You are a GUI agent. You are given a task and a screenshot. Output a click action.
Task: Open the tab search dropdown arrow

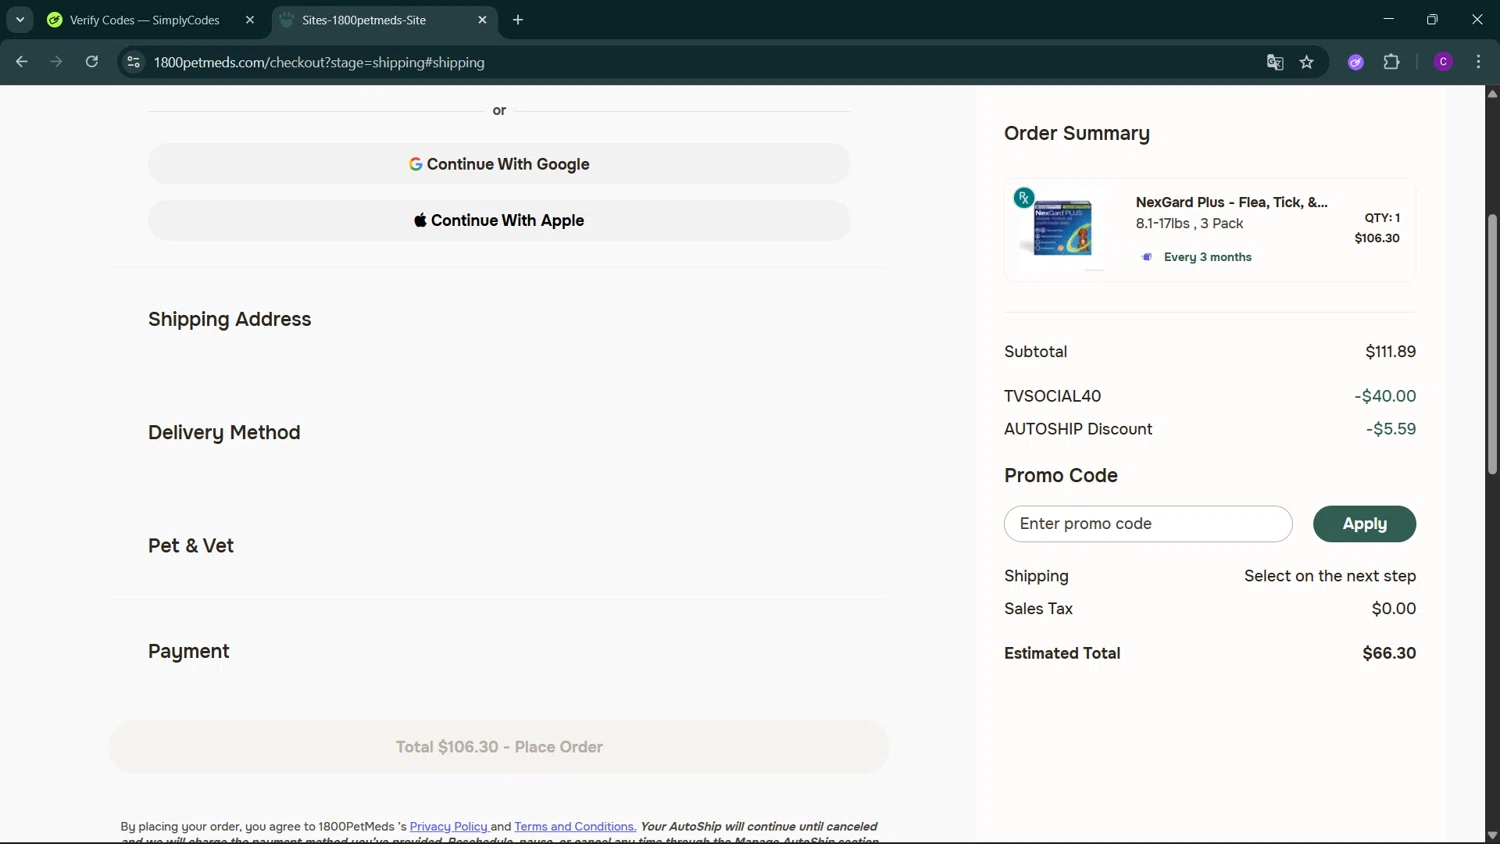(x=20, y=20)
